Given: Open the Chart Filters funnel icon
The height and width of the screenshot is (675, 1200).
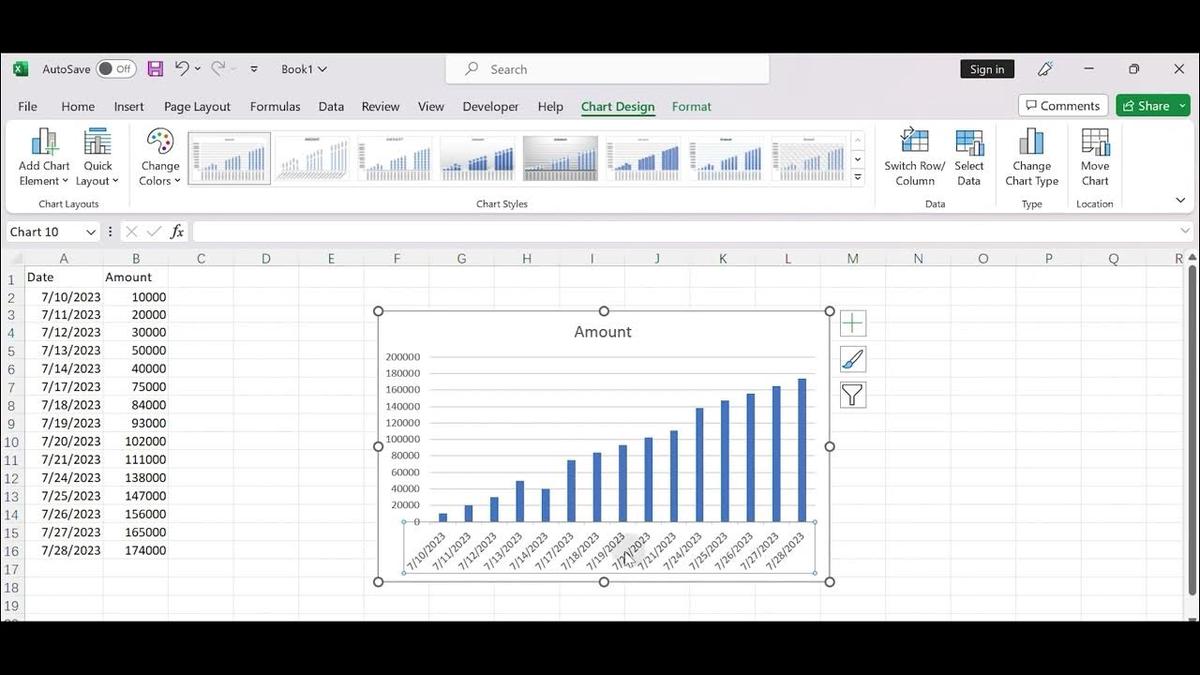Looking at the screenshot, I should [x=852, y=394].
